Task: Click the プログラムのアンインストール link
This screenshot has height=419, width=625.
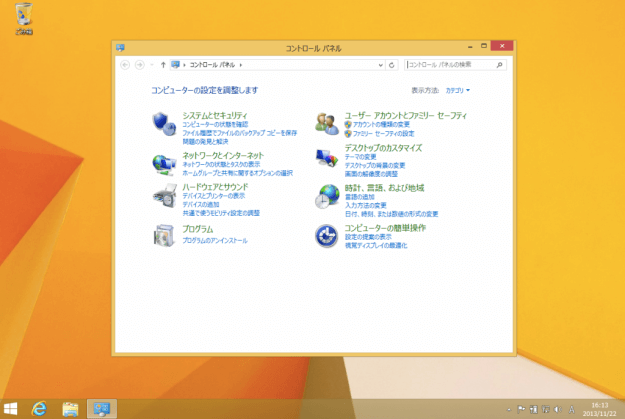Action: [x=214, y=241]
